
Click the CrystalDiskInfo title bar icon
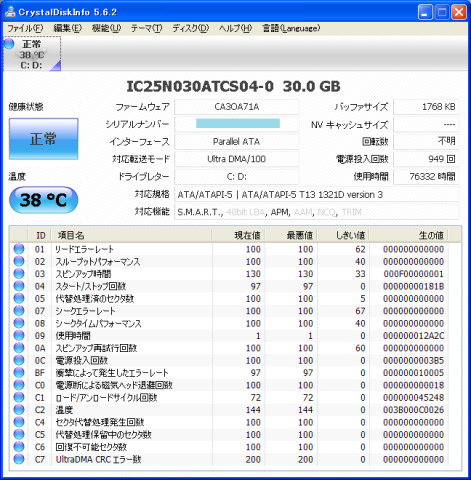click(x=10, y=12)
